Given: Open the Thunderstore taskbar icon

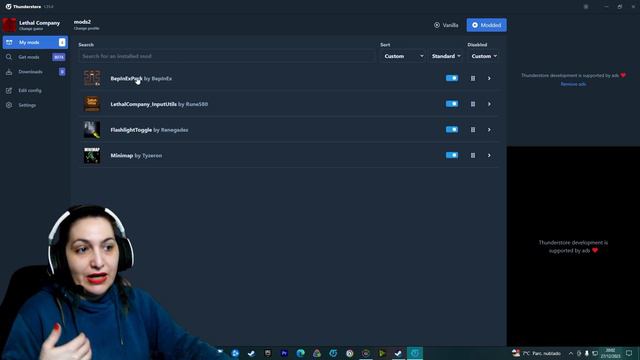Looking at the screenshot, I should coord(415,353).
